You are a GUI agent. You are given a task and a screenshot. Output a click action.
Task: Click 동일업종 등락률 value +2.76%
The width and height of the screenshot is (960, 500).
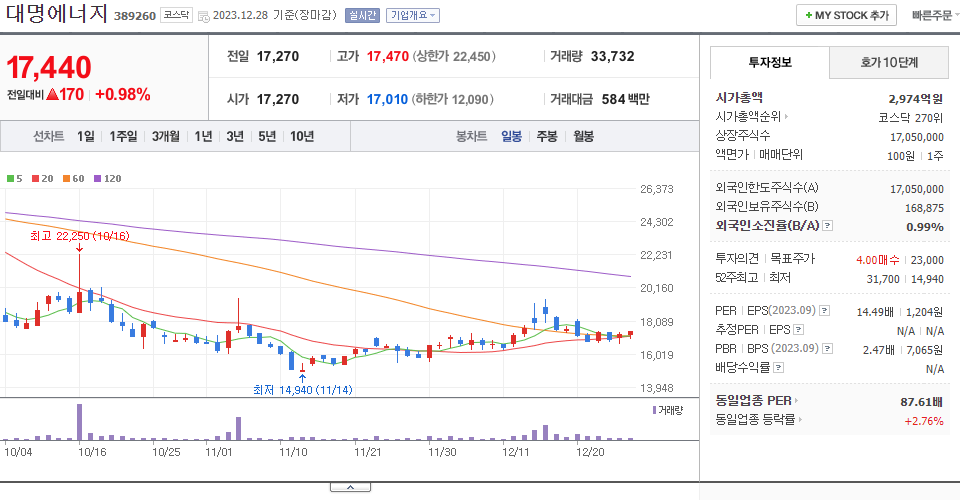[924, 421]
